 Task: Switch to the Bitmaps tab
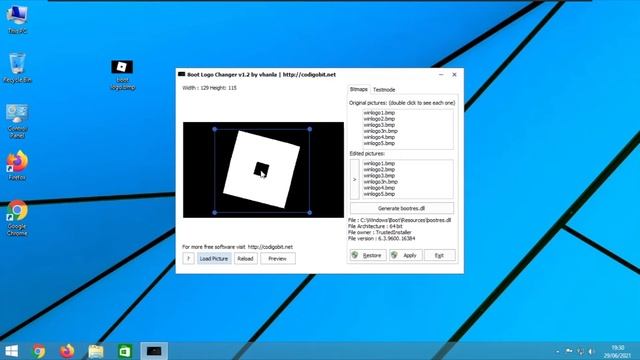(x=358, y=89)
